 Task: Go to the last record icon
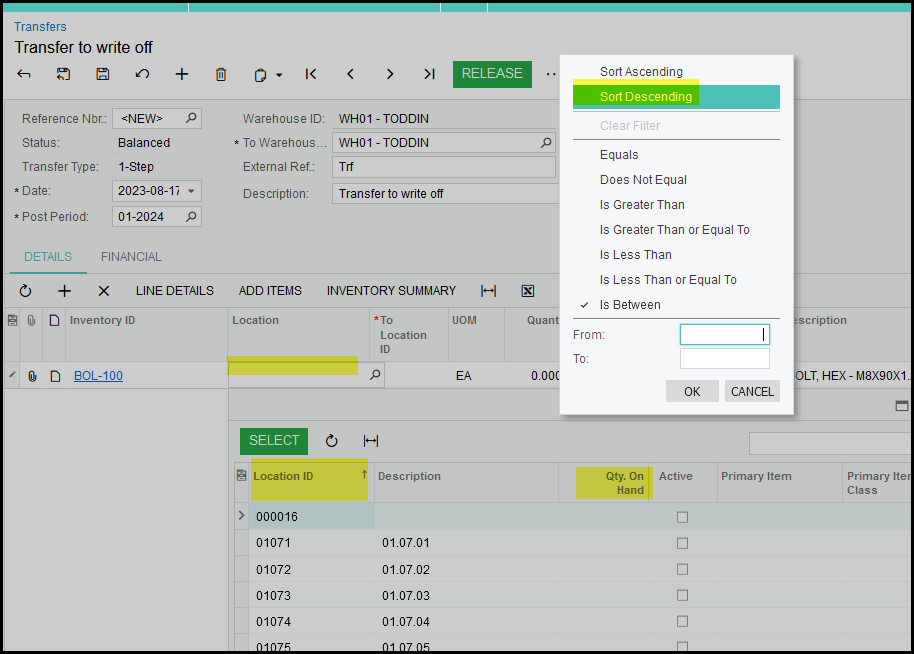point(429,74)
